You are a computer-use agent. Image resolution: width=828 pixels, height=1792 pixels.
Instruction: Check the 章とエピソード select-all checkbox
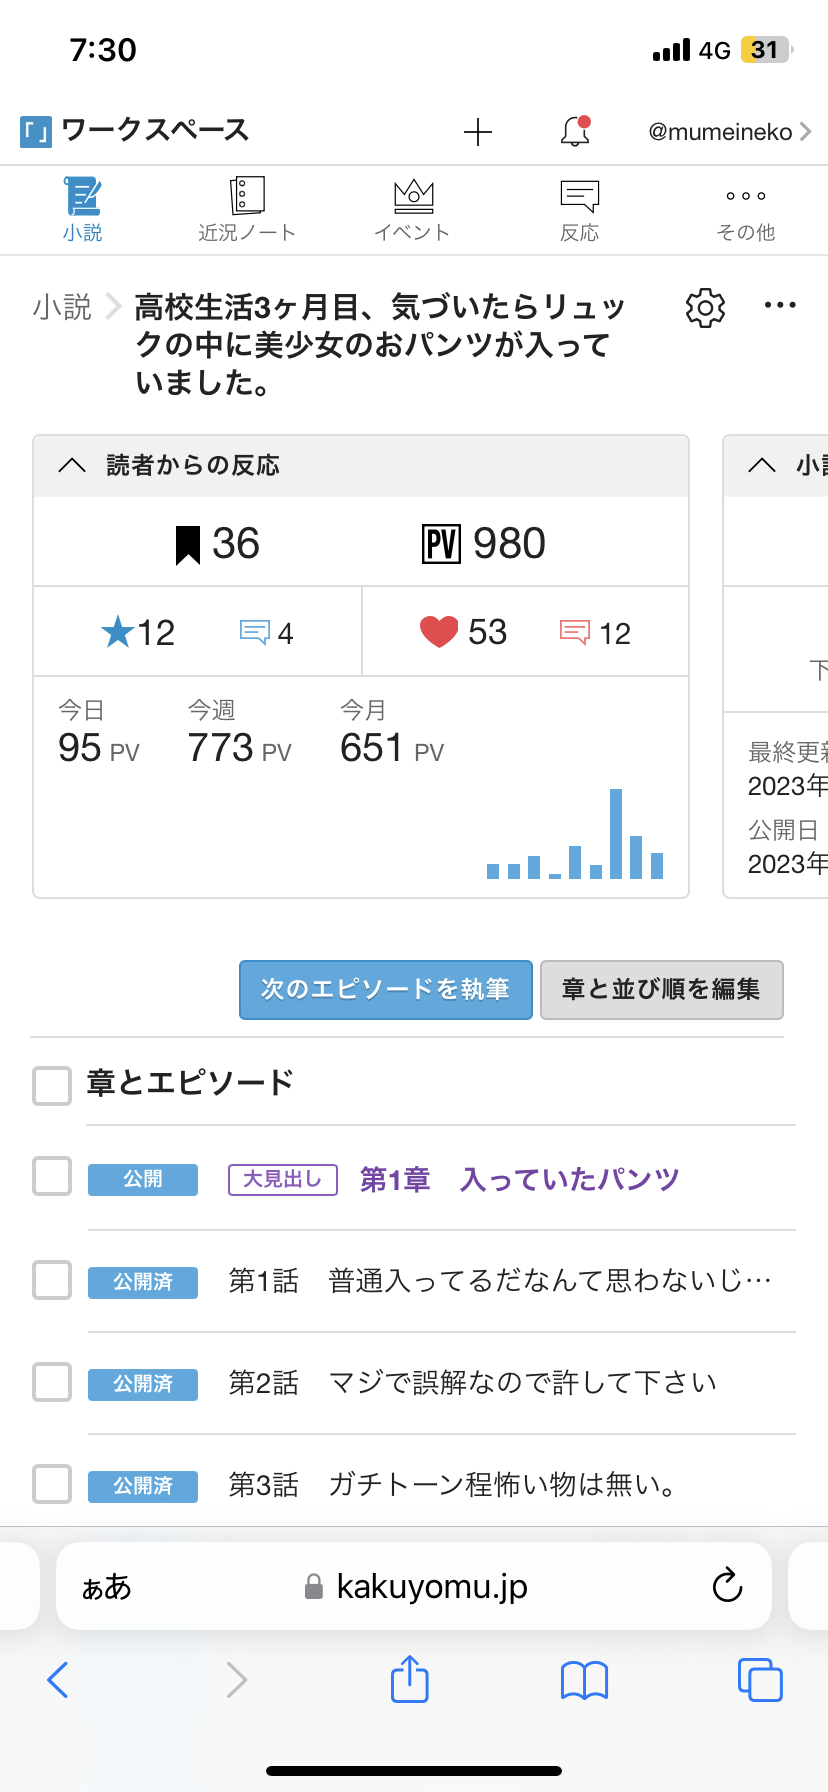point(52,1085)
